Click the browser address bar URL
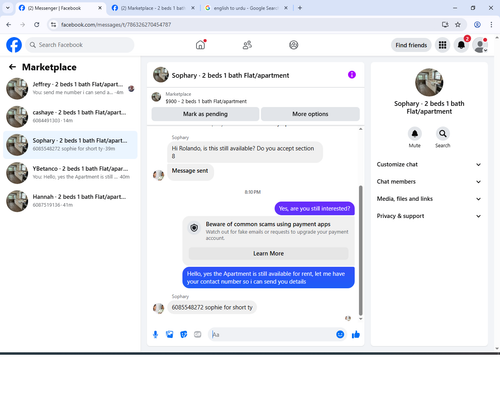Screen dimensions: 500x400 (x=116, y=25)
